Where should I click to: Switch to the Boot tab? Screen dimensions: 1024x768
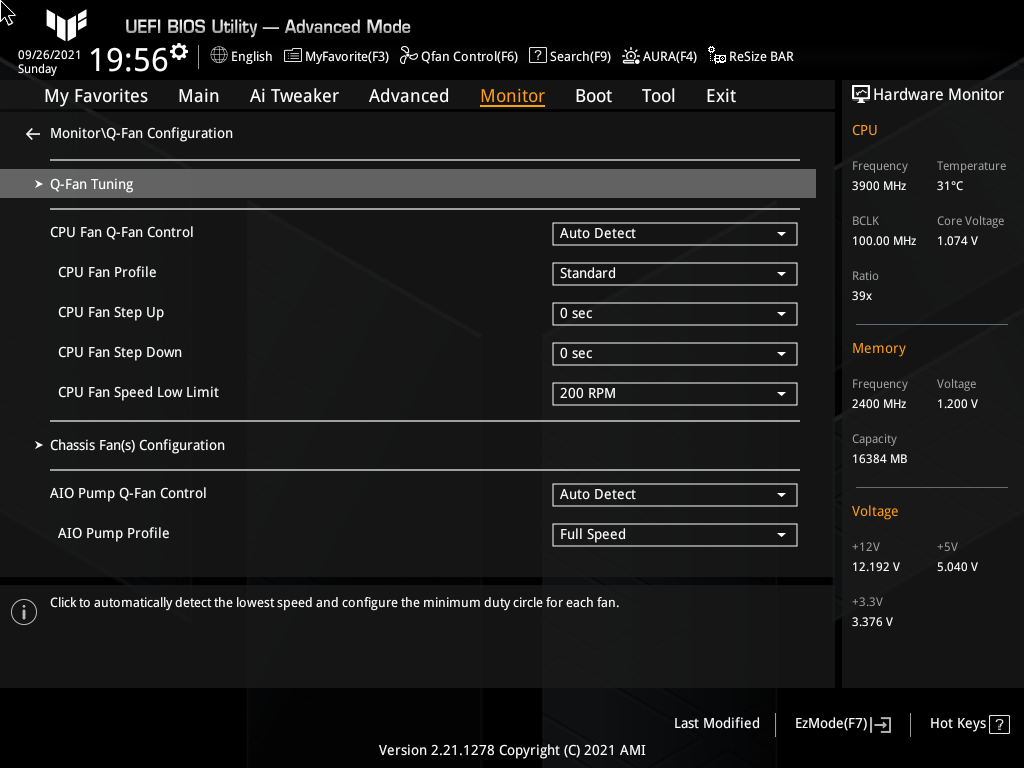tap(593, 95)
